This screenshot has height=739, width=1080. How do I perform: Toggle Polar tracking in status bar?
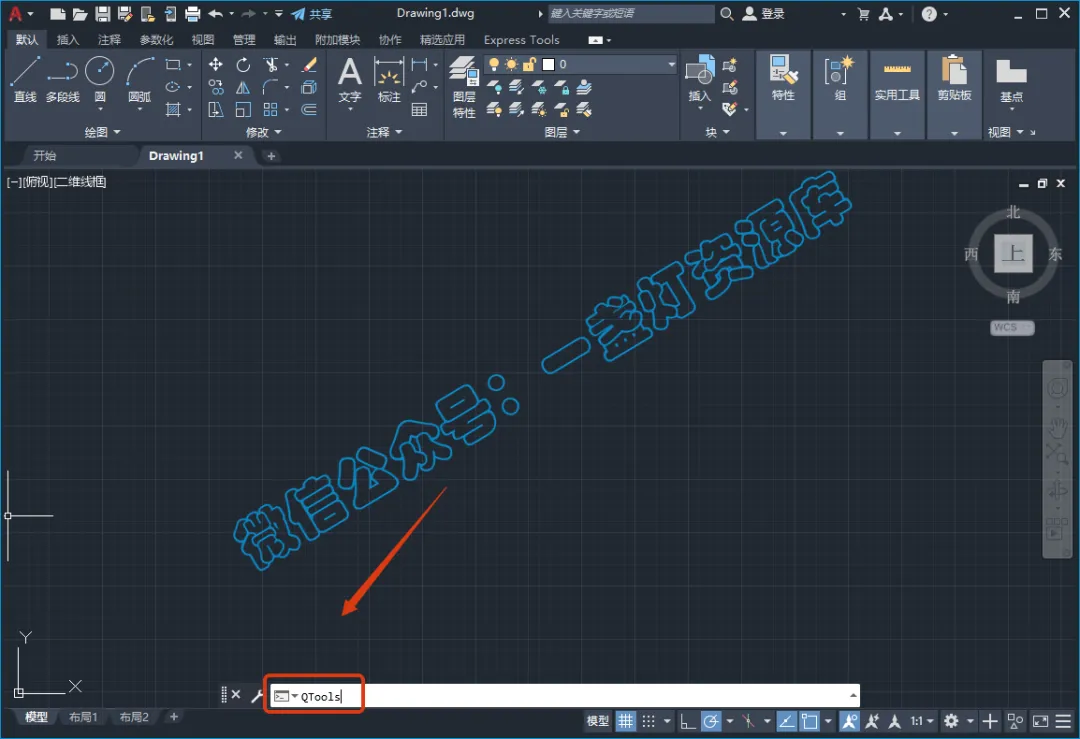tap(712, 721)
